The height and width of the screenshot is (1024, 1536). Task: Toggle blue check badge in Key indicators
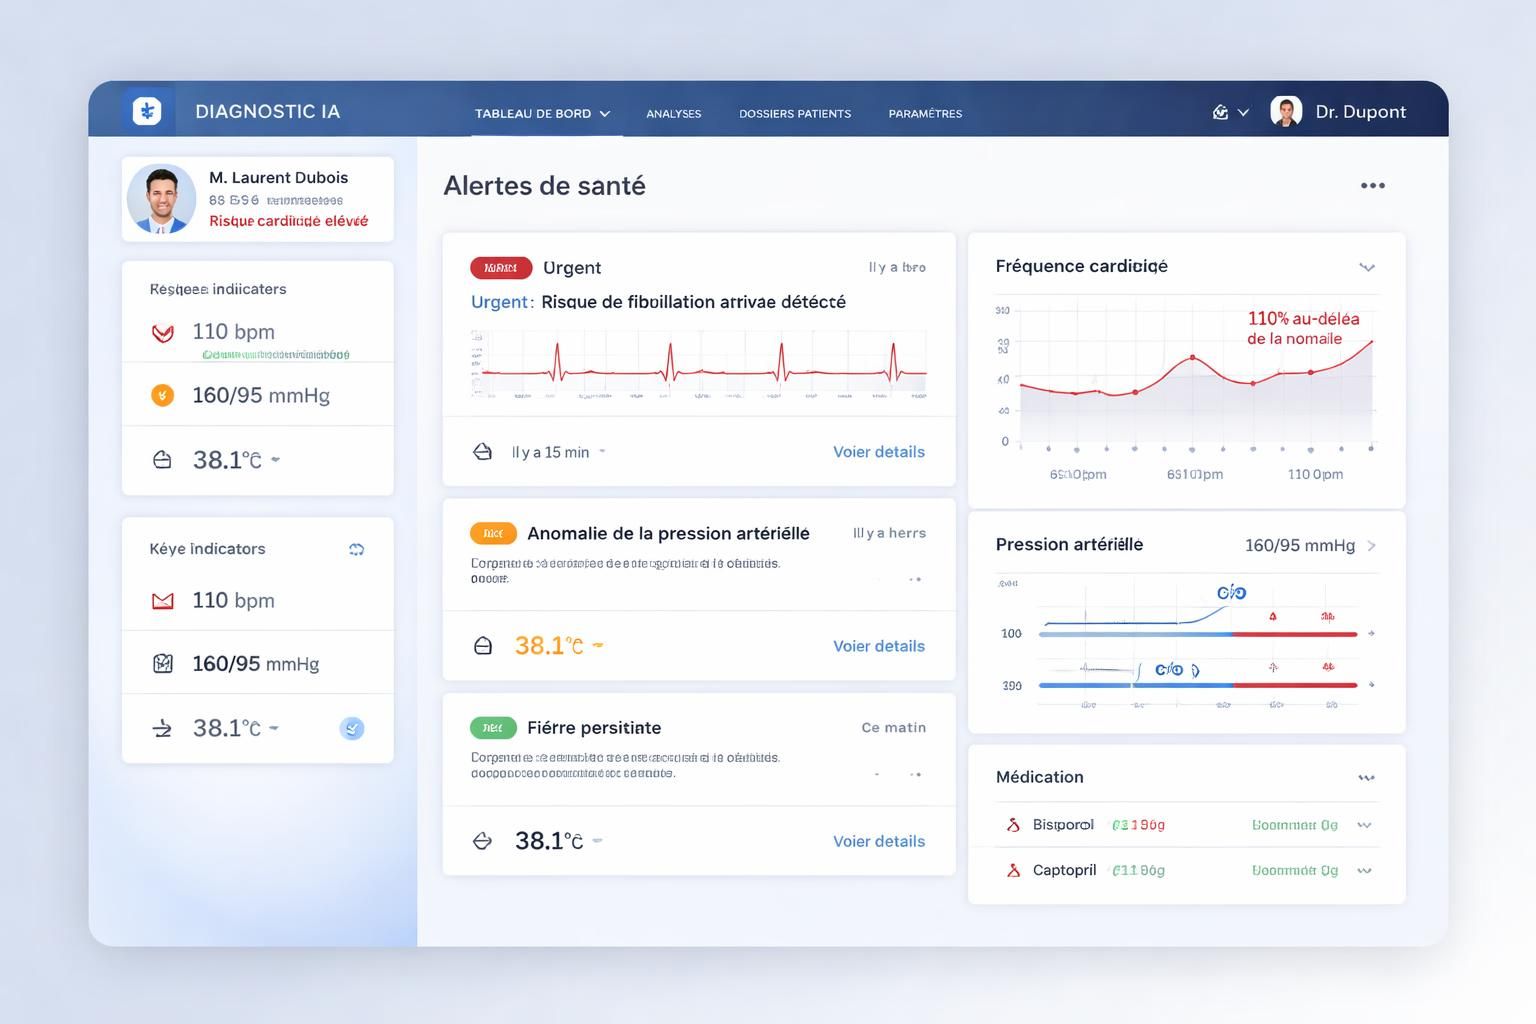coord(352,728)
